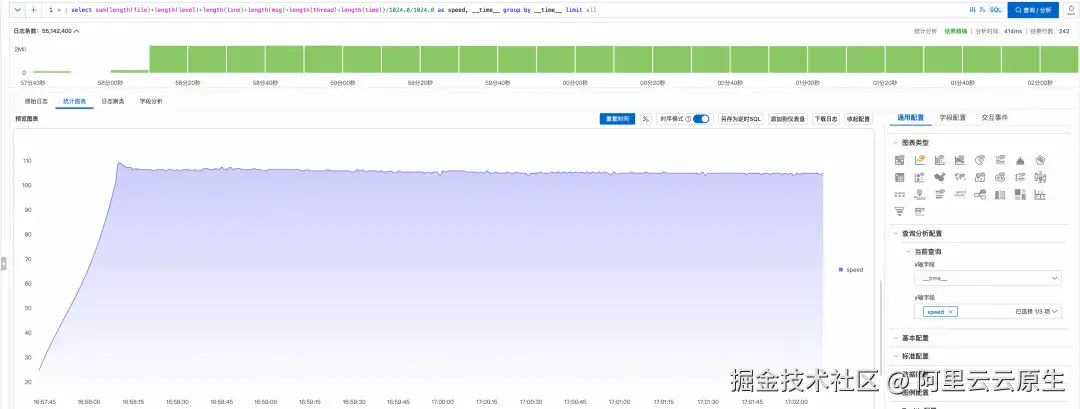
Task: Toggle the 时序模式 switch off
Action: pyautogui.click(x=701, y=119)
